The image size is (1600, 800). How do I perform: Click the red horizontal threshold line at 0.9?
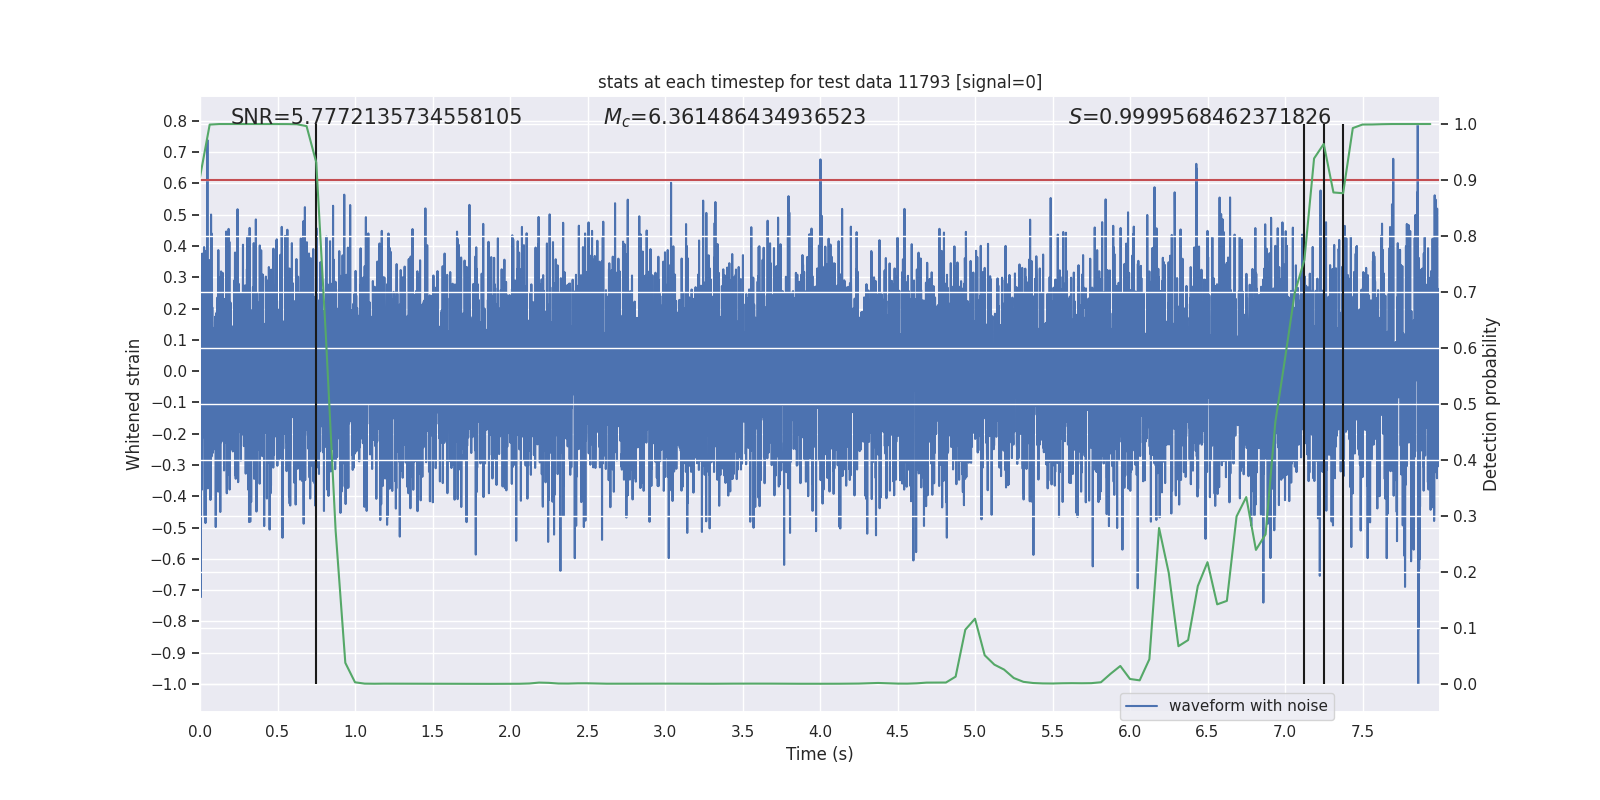pos(820,180)
